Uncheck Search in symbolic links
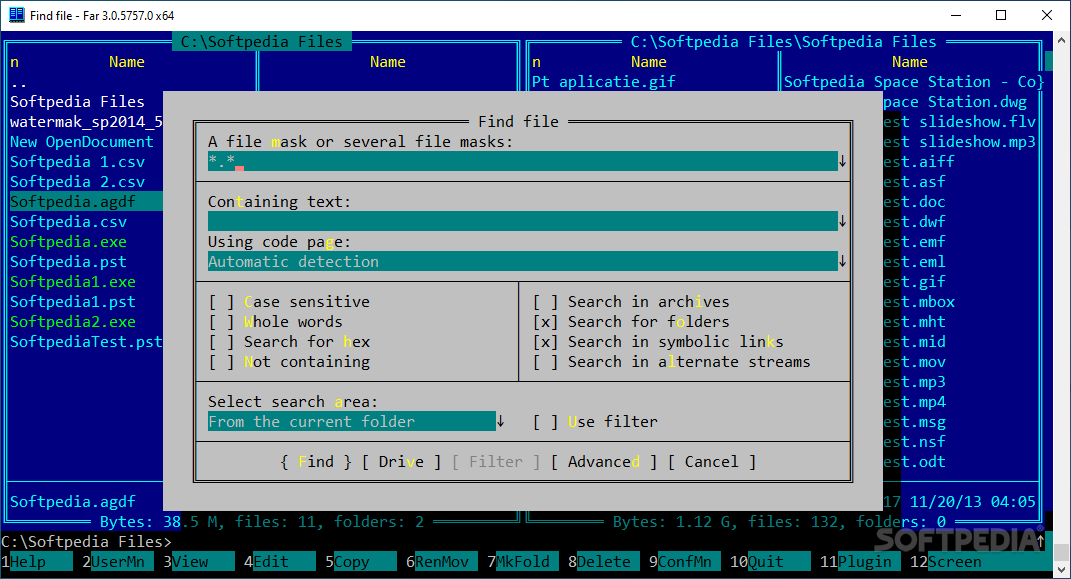 pos(658,341)
